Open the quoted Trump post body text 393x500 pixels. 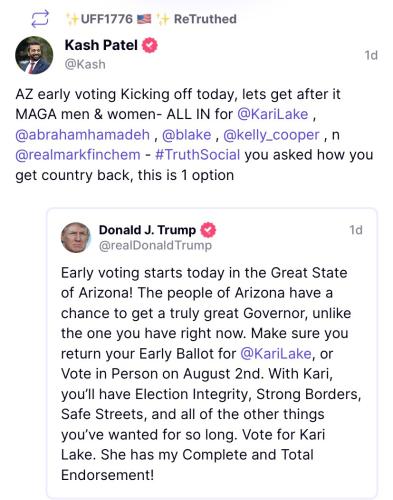coord(211,374)
